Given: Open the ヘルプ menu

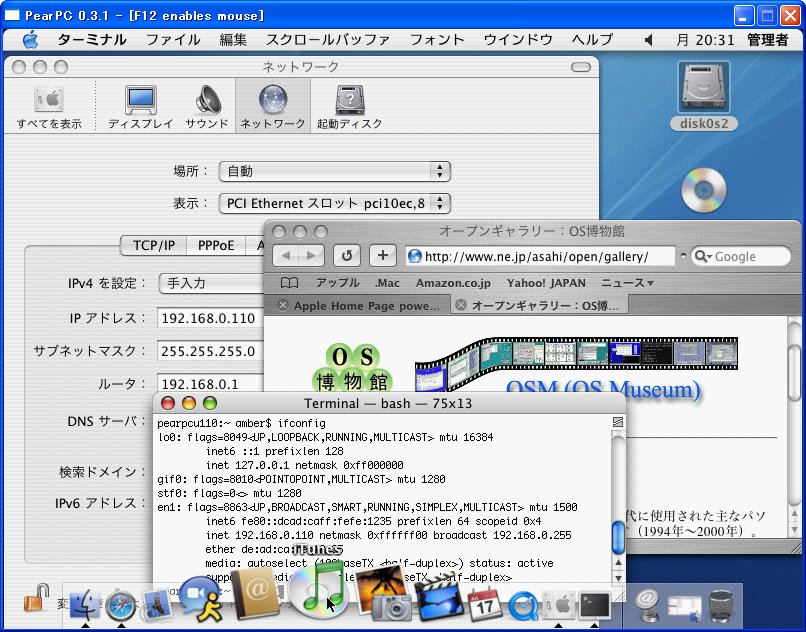Looking at the screenshot, I should [592, 40].
